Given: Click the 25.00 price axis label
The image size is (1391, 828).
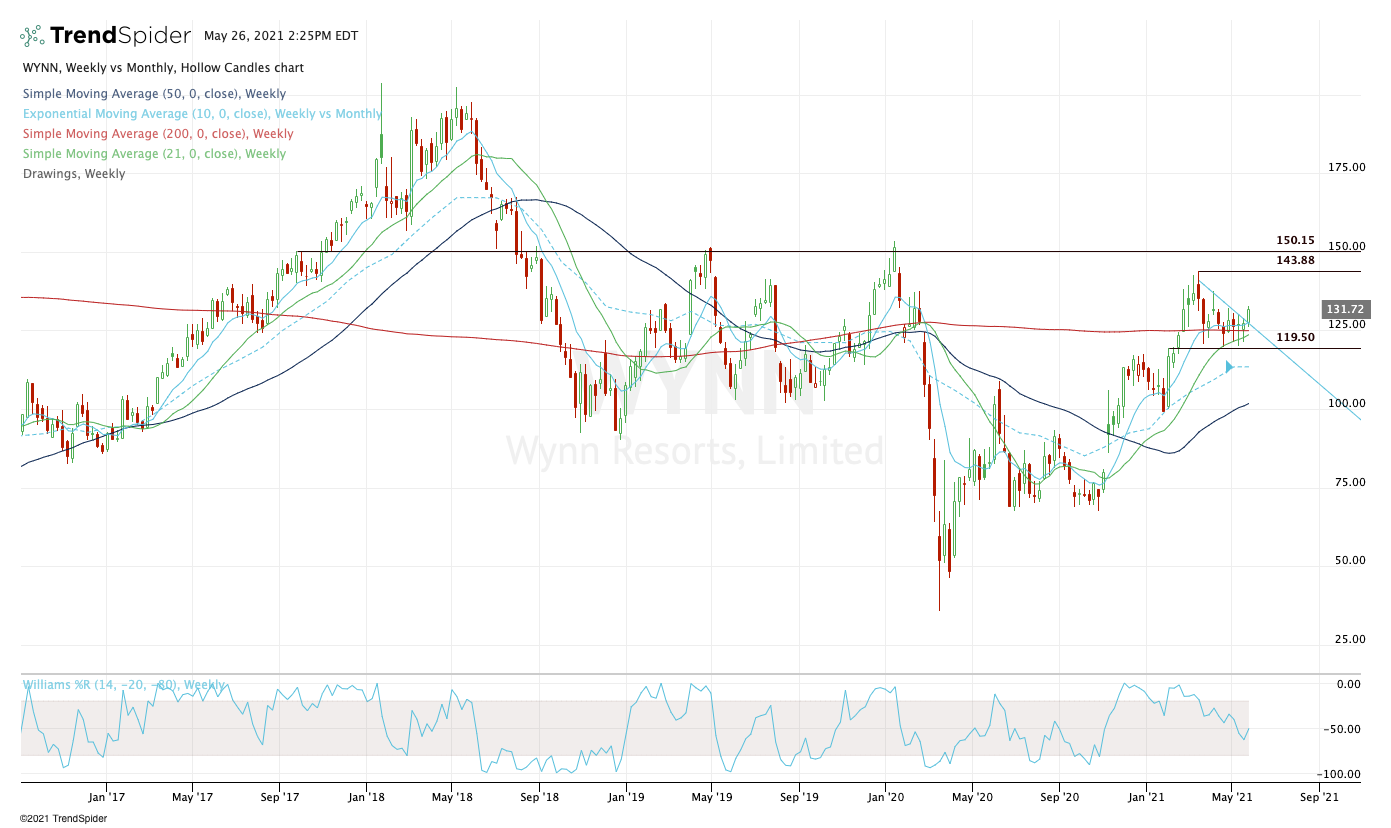Looking at the screenshot, I should [1348, 639].
